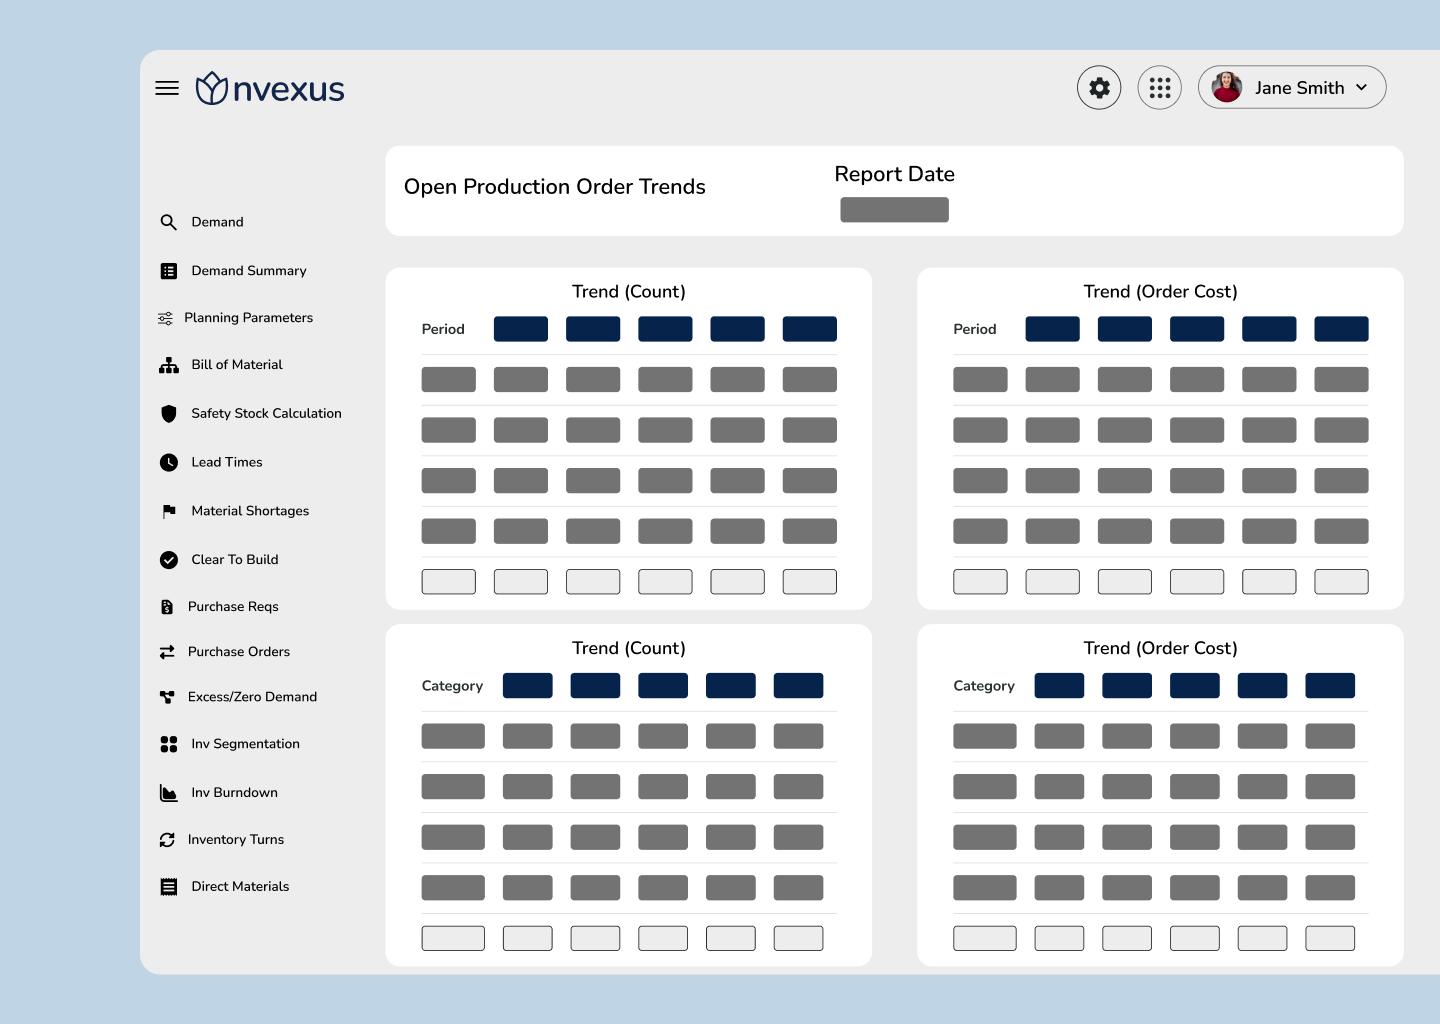
Task: Click the Safety Stock Calculation shield icon
Action: click(x=169, y=413)
